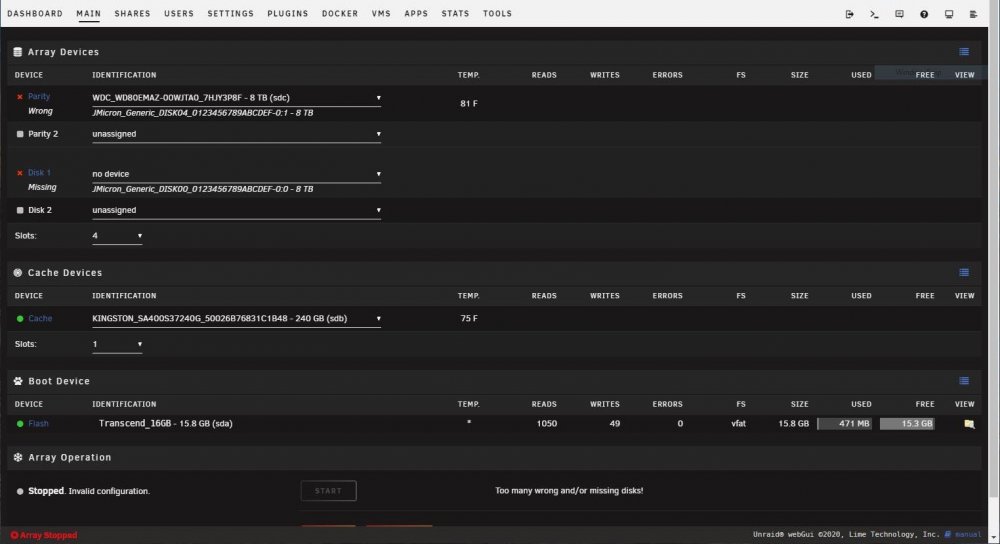Image resolution: width=1000 pixels, height=544 pixels.
Task: Go to the DASHBOARD tab
Action: click(x=35, y=13)
